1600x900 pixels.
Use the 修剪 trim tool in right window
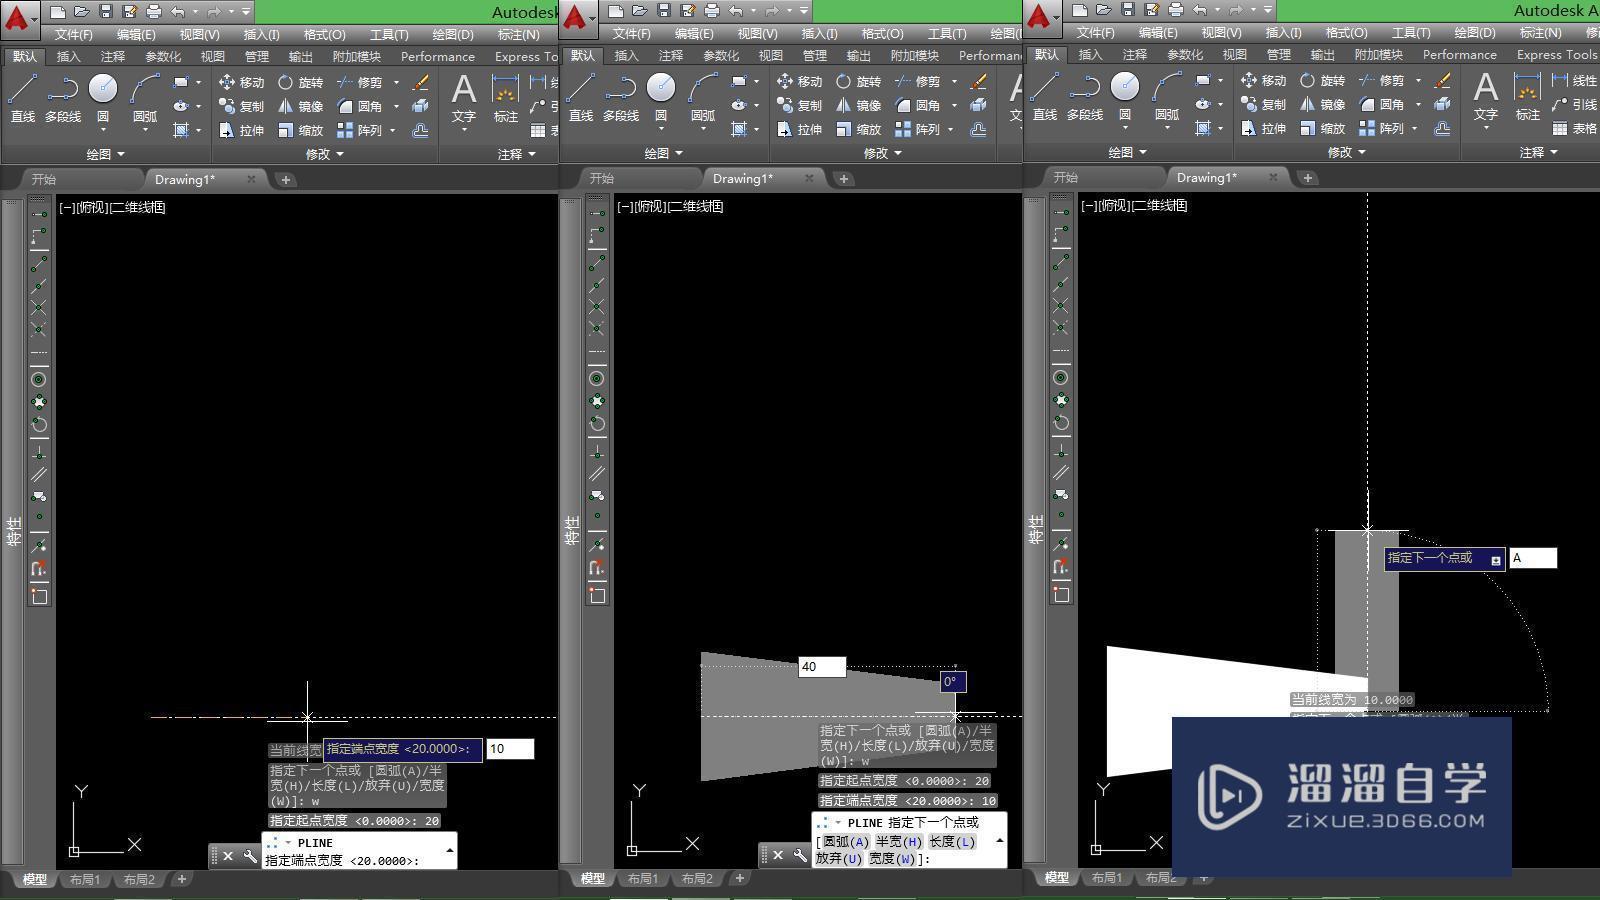coord(1381,80)
